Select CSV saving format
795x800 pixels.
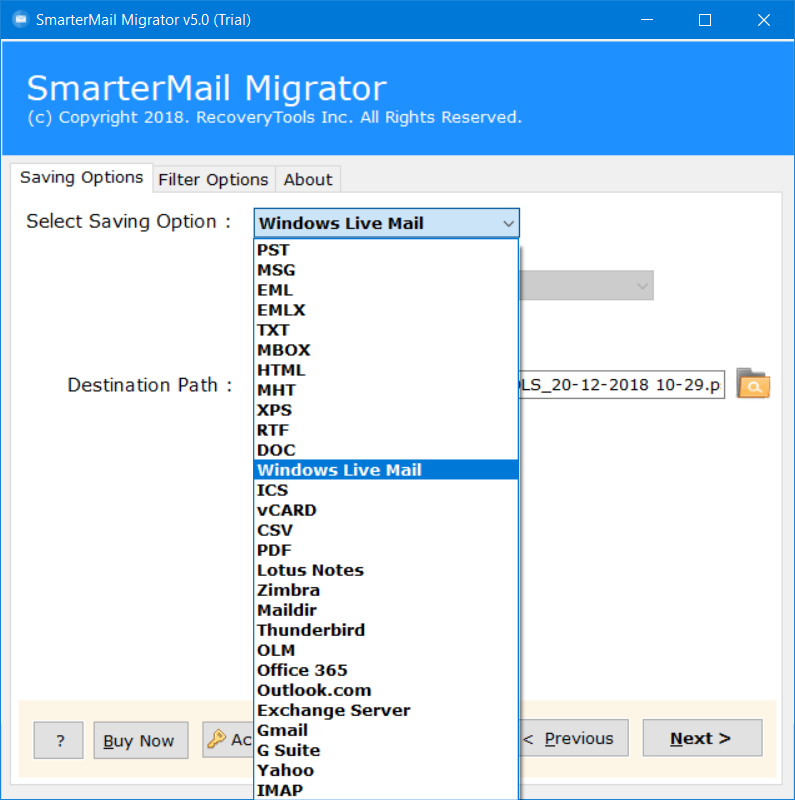(x=386, y=530)
